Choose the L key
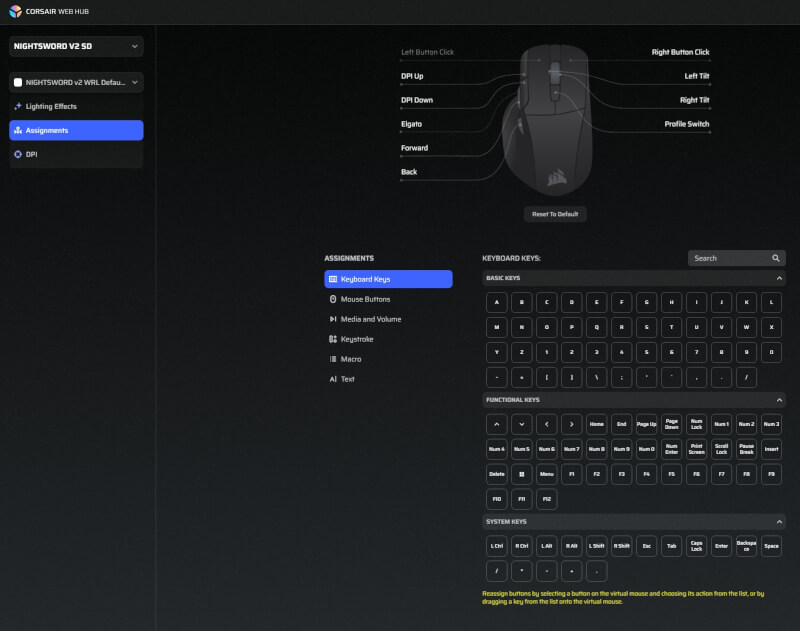Viewport: 800px width, 631px height. click(771, 302)
